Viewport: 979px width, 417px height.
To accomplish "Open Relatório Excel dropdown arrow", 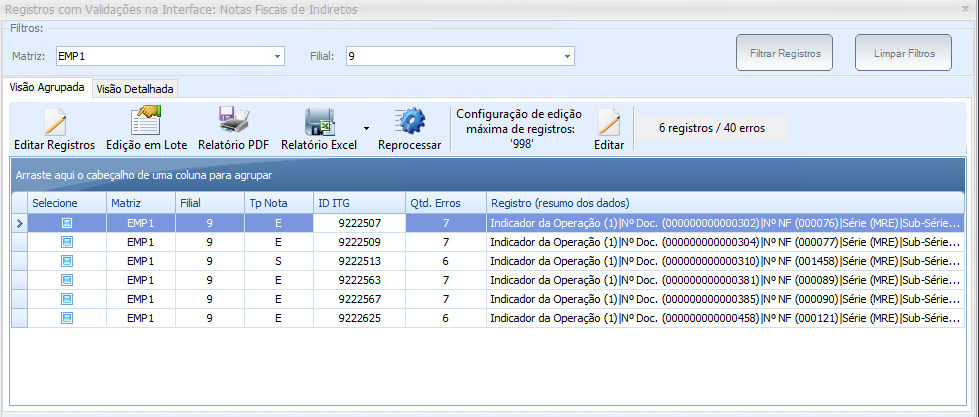I will [366, 128].
